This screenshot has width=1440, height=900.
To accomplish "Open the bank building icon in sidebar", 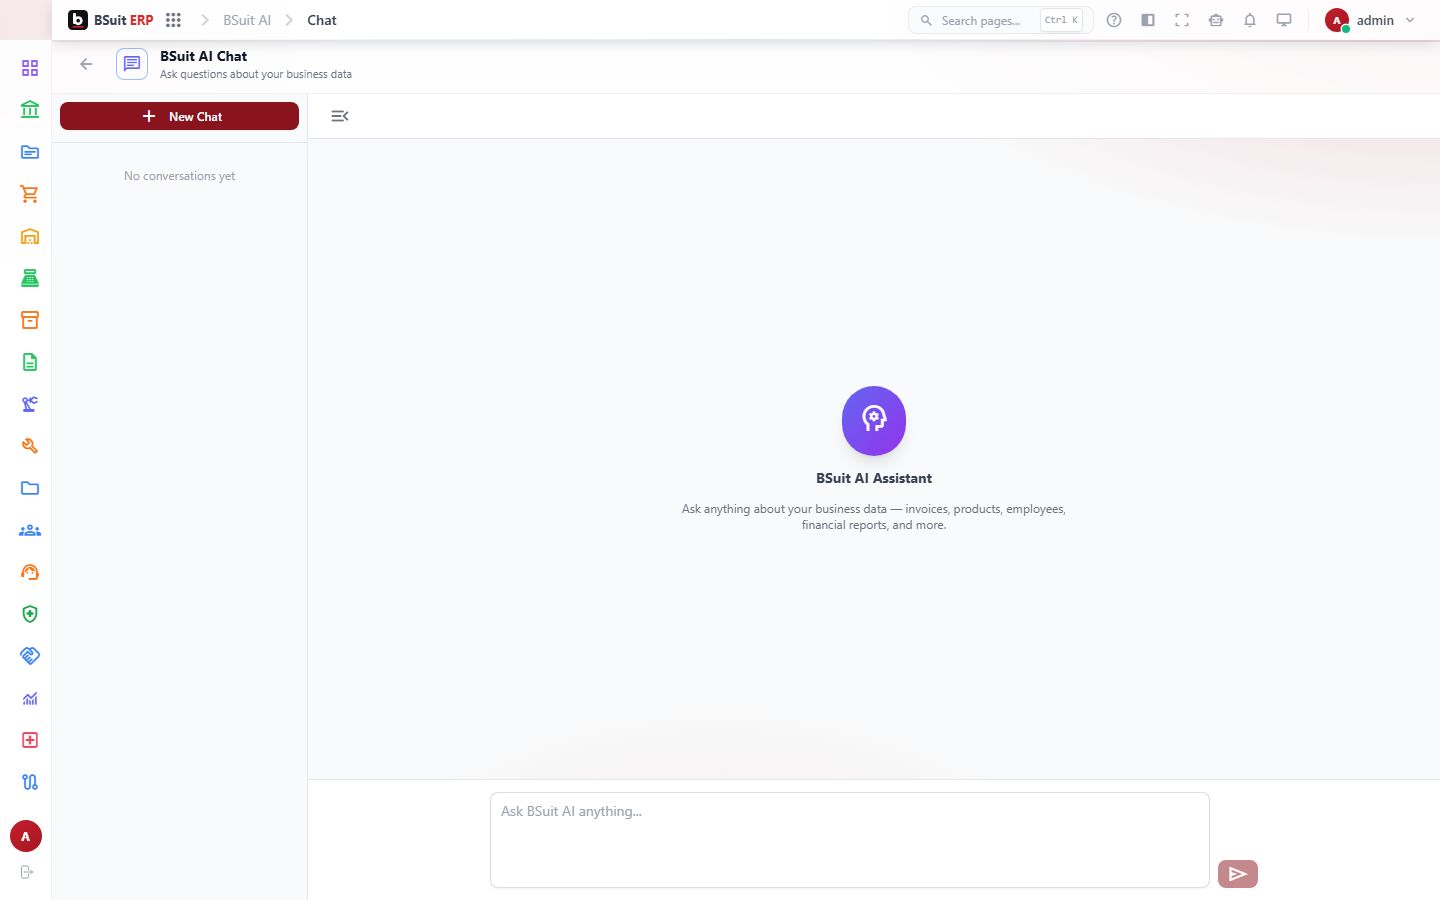I will tap(30, 110).
